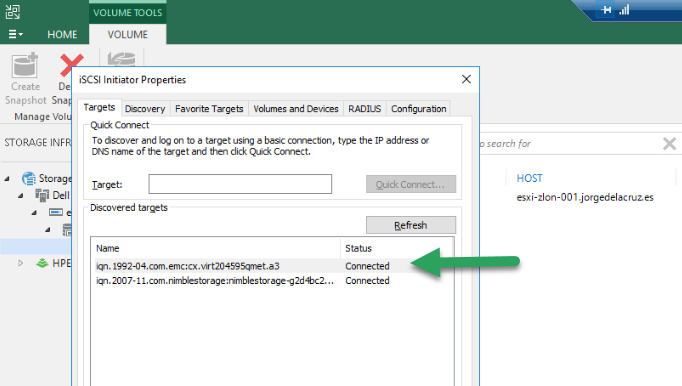Switch to Favorite Targets tab
Screen dimensions: 682x386
pyautogui.click(x=209, y=109)
